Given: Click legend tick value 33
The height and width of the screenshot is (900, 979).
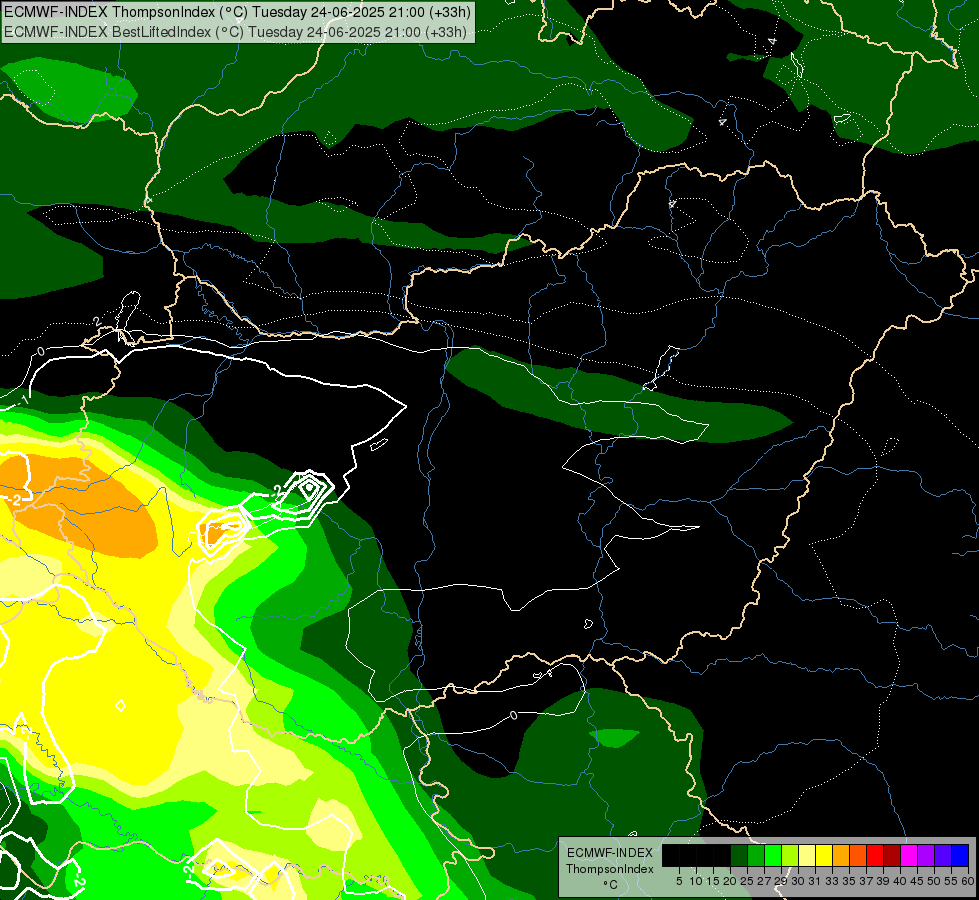Looking at the screenshot, I should (832, 881).
